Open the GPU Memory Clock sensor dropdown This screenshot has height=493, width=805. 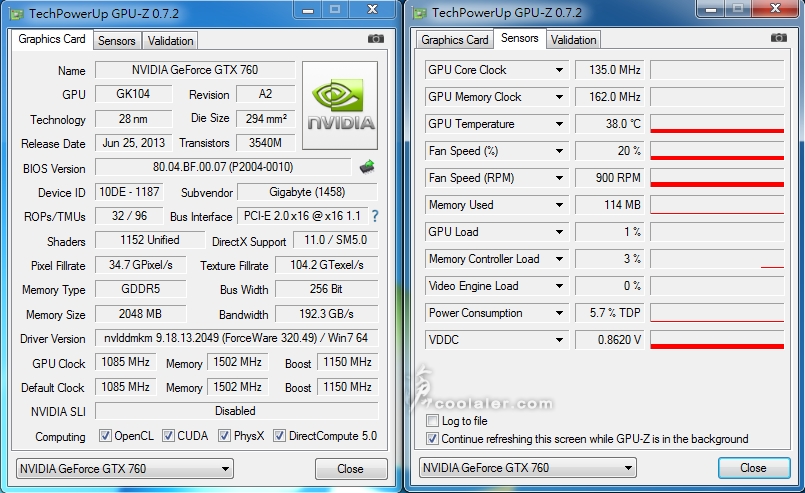click(x=559, y=97)
